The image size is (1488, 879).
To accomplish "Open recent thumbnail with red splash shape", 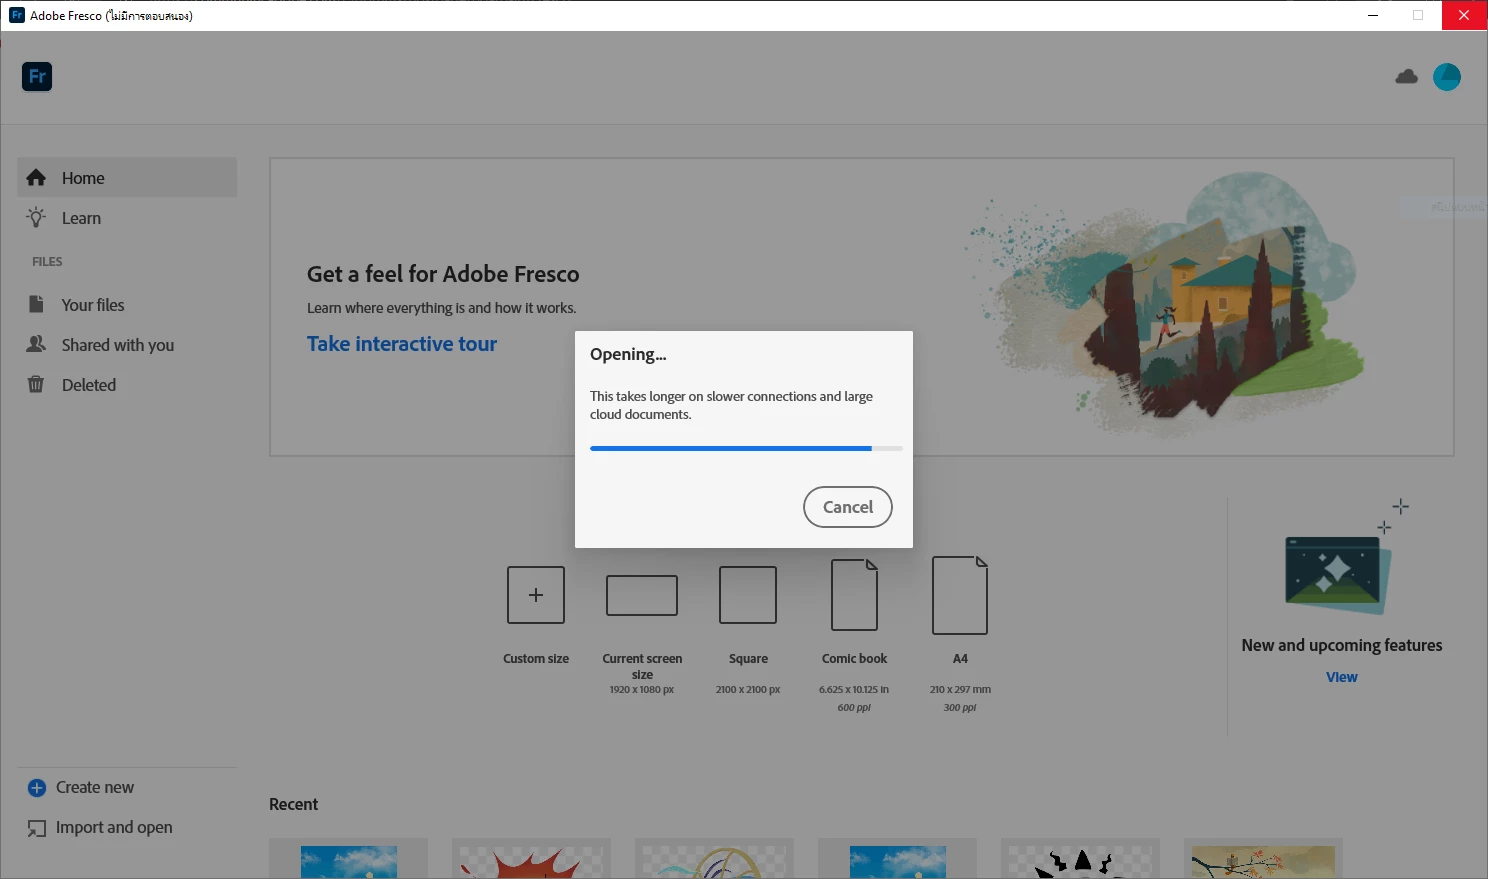I will click(531, 860).
